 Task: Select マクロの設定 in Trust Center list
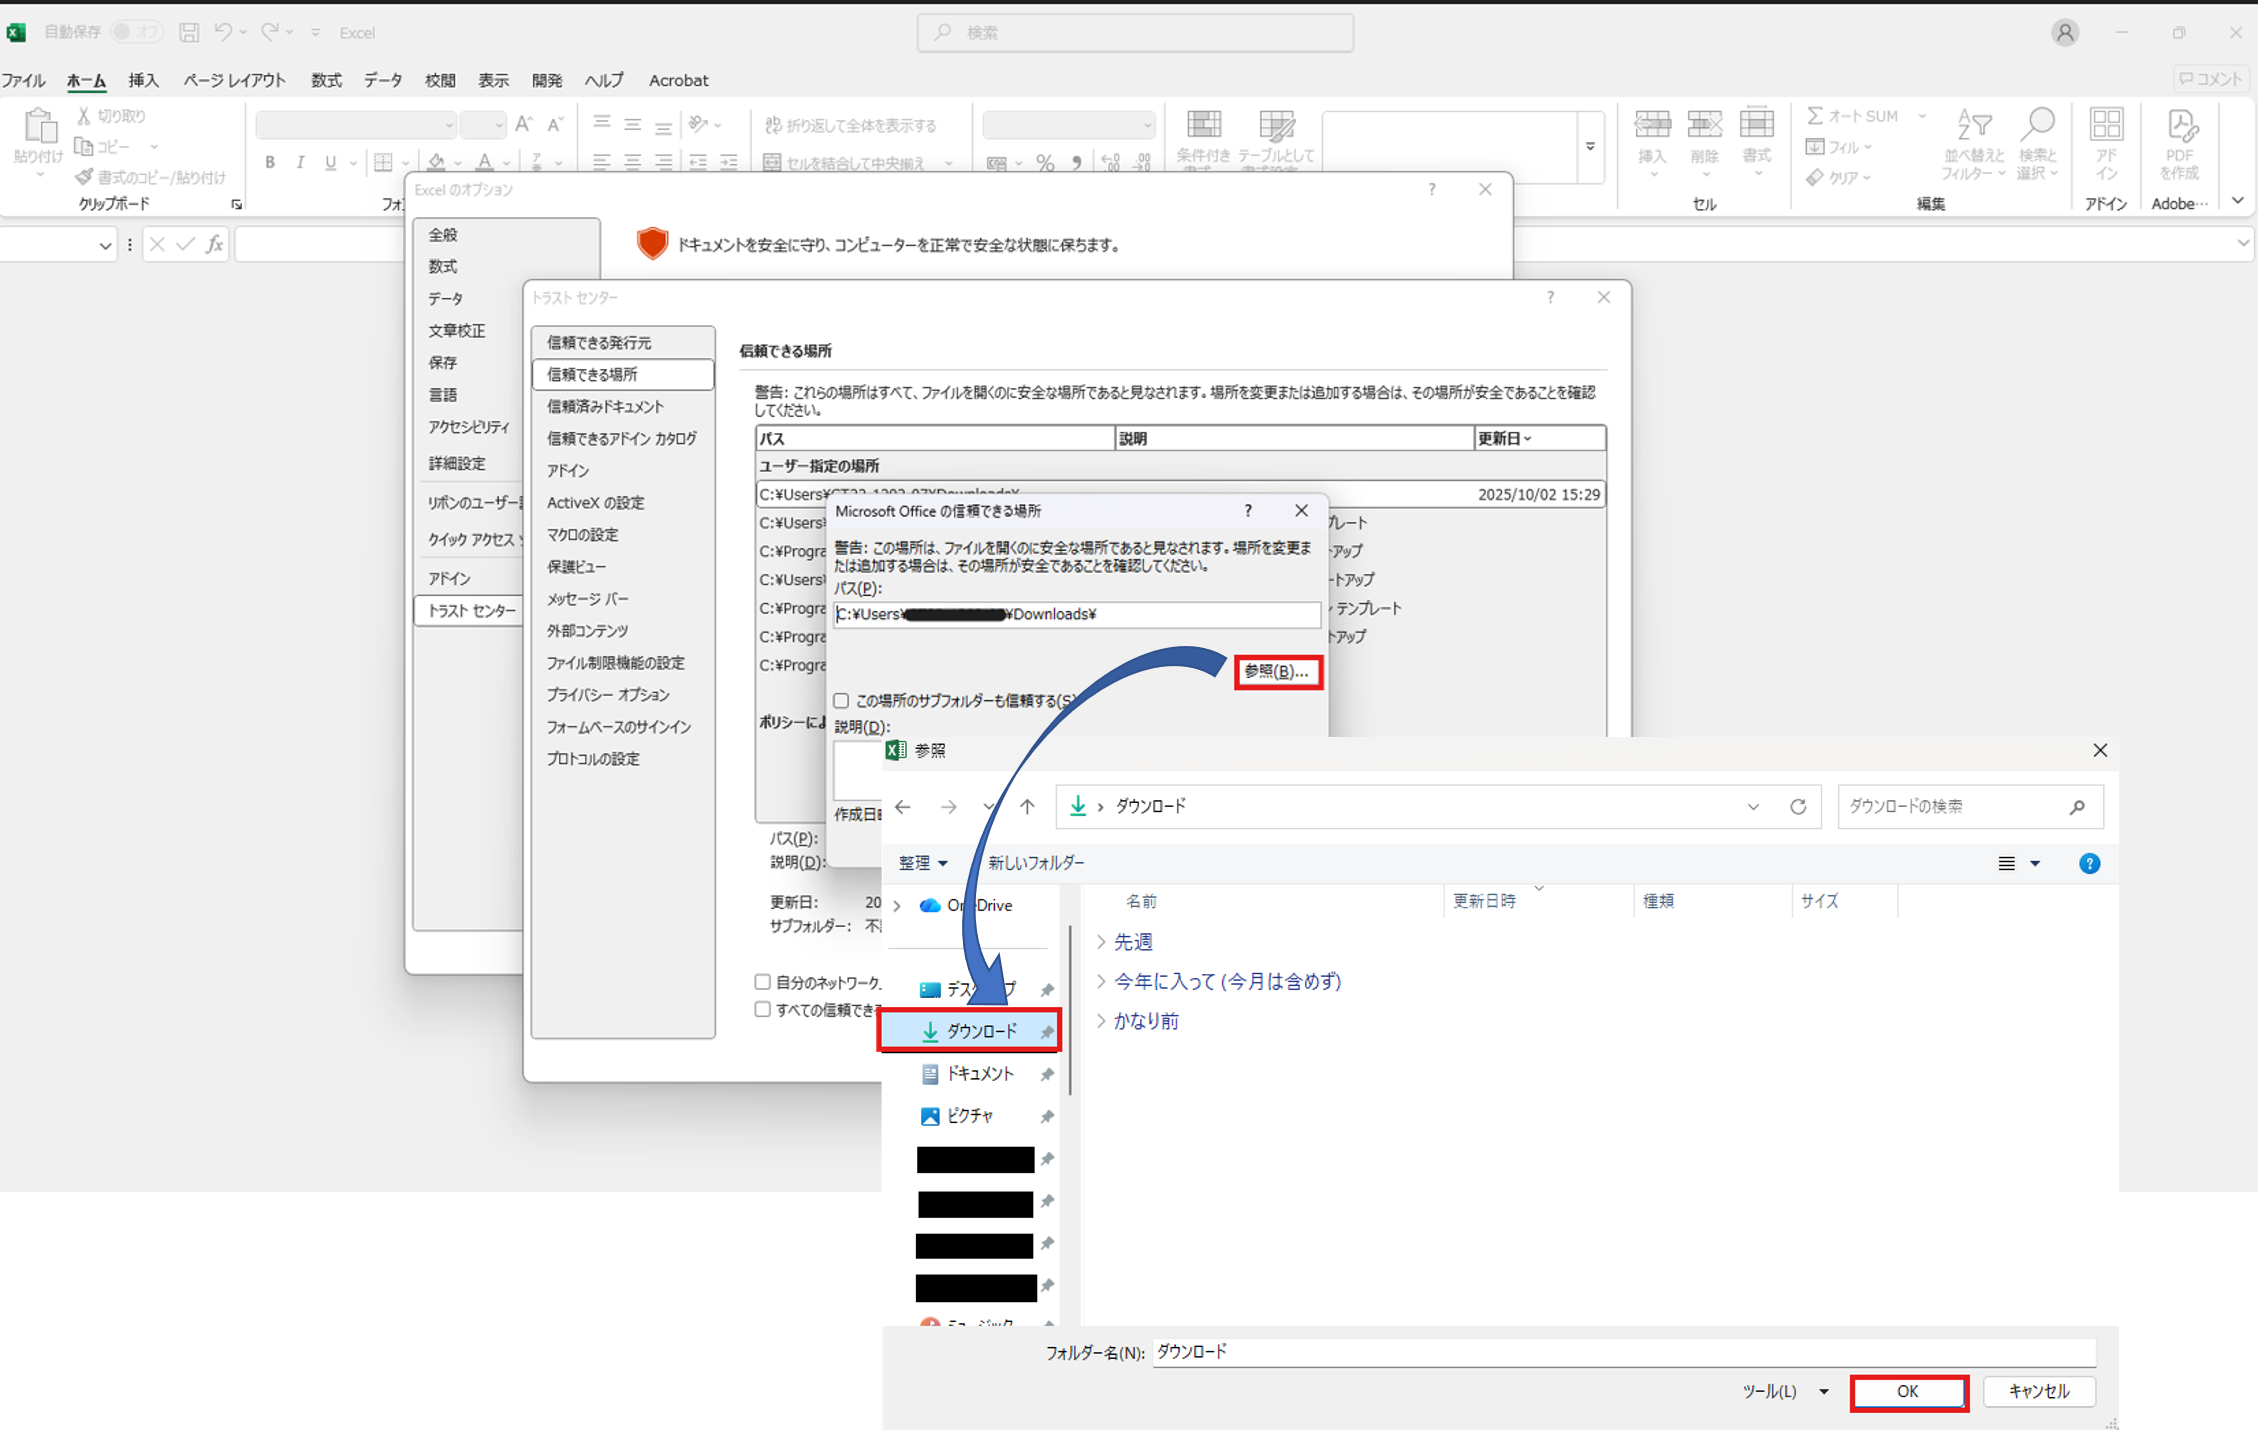coord(582,535)
